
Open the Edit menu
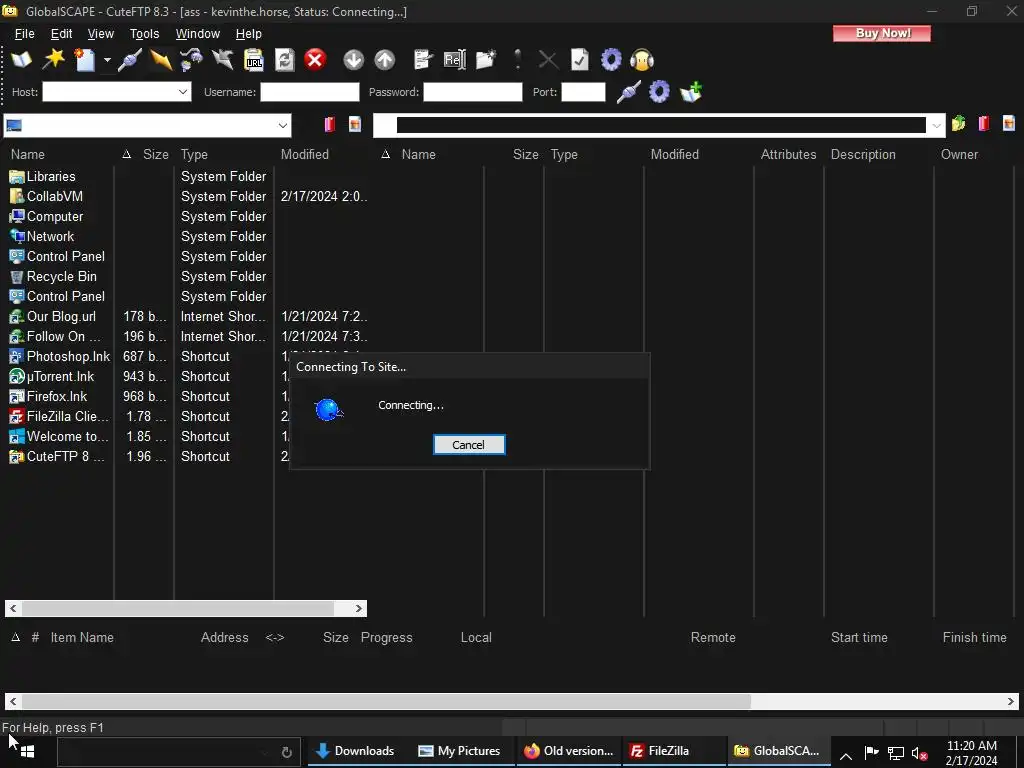[61, 34]
